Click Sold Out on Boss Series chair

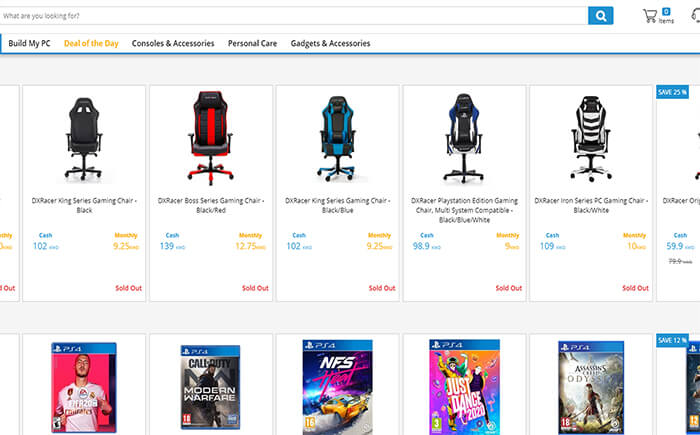point(255,288)
